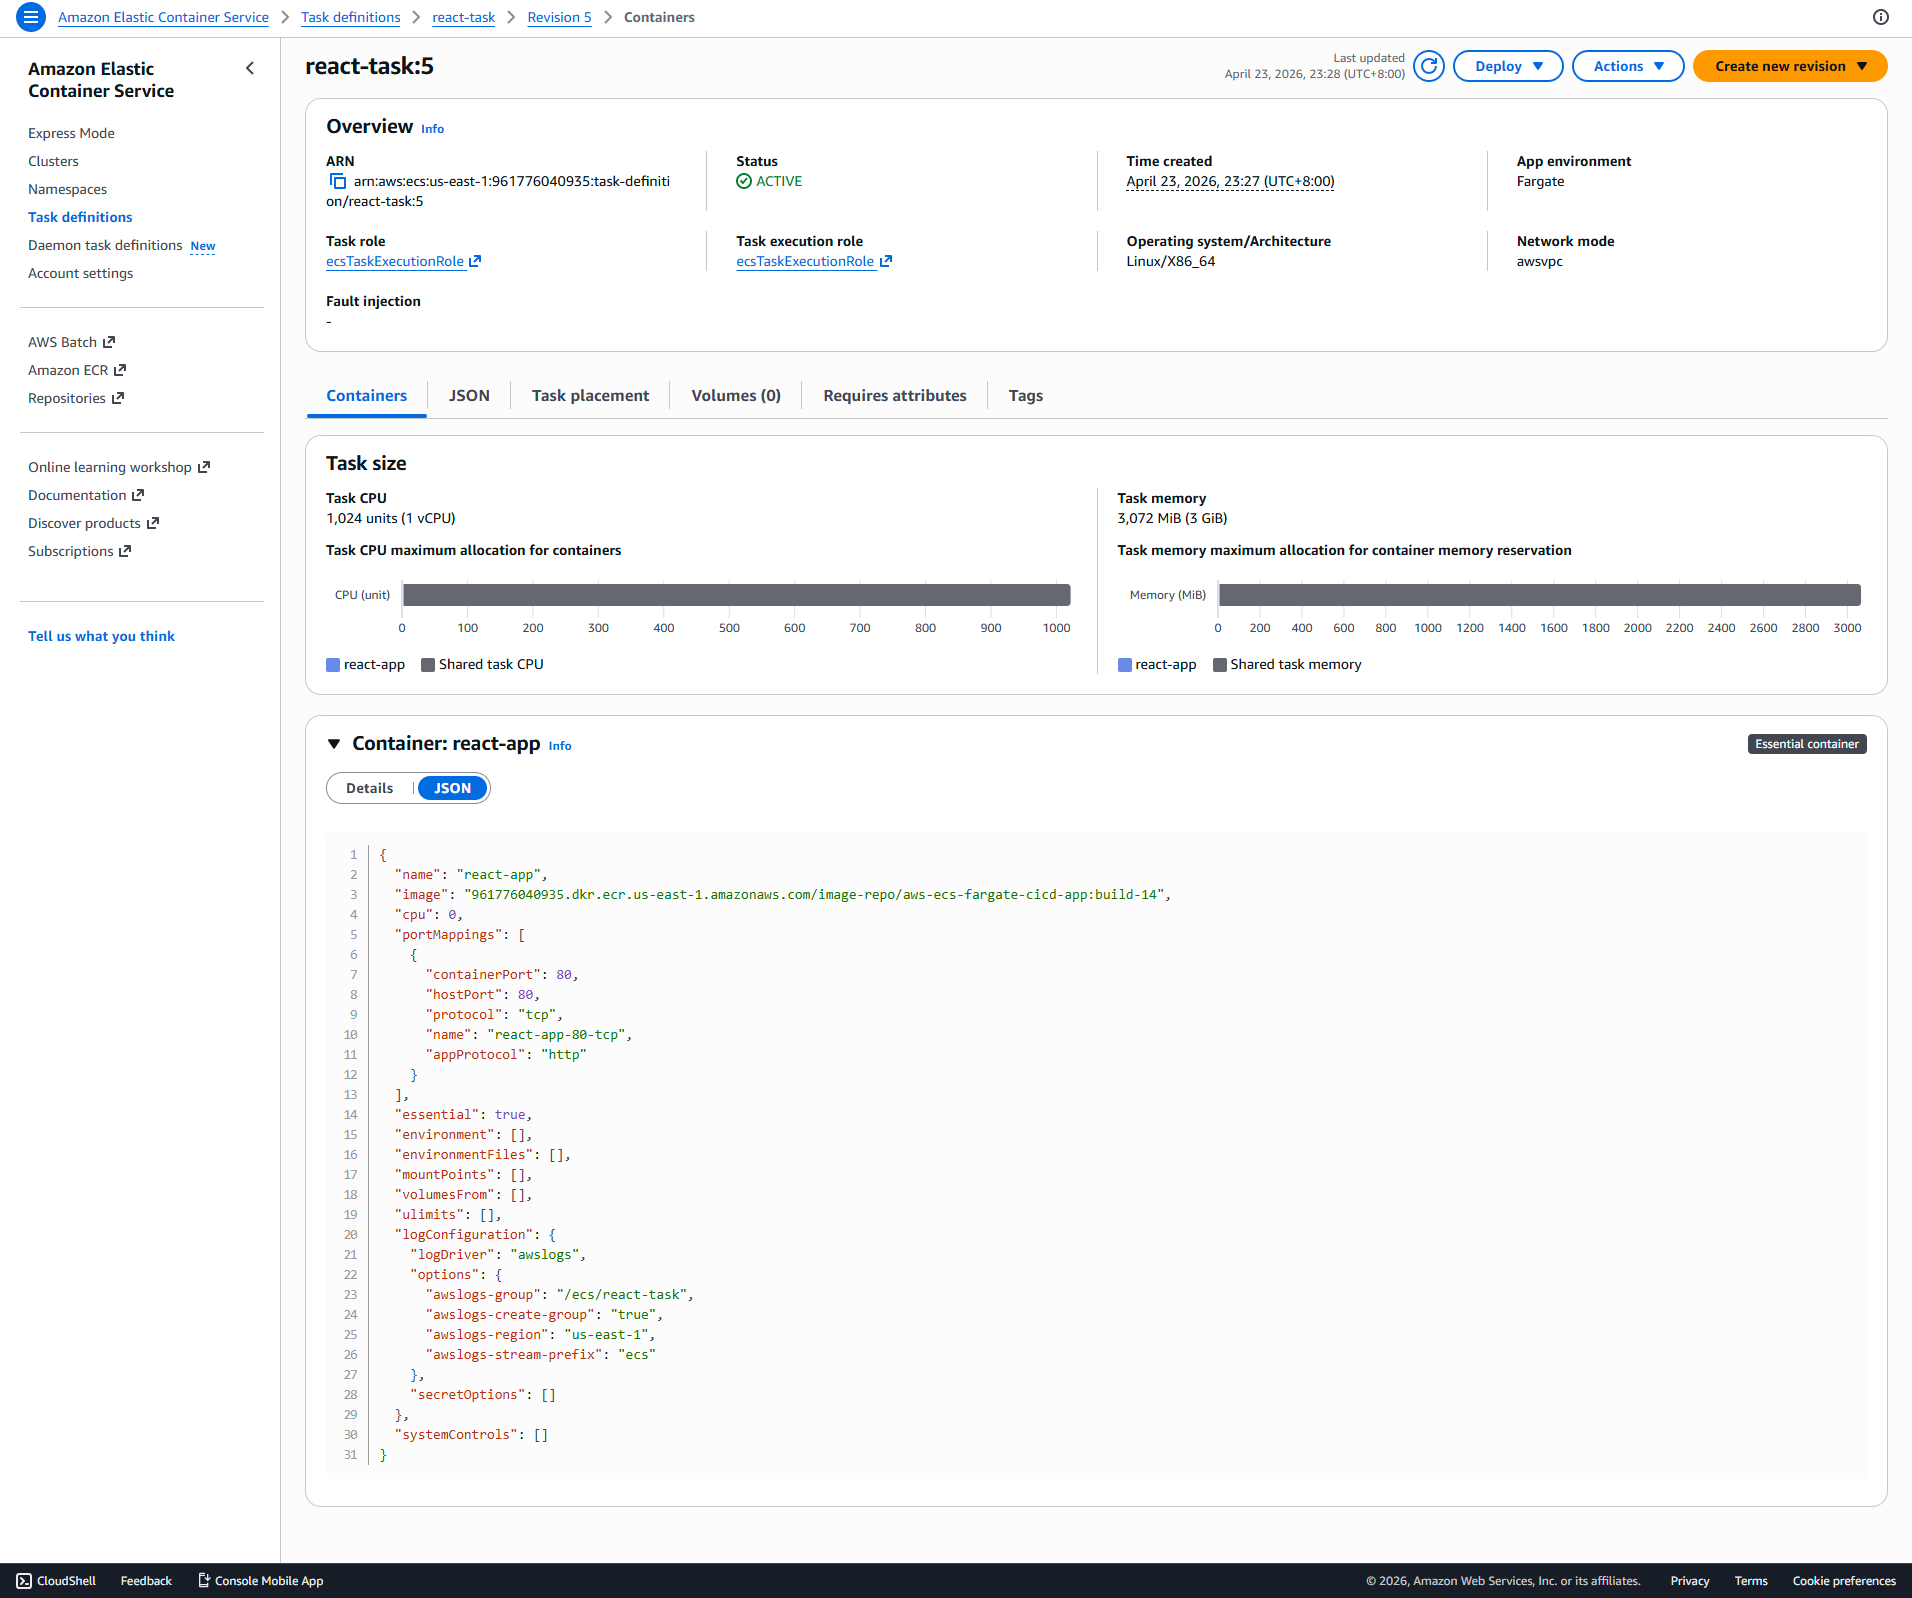Screen dimensions: 1912x1598
Task: Click the awslogs-group line in JSON
Action: (x=560, y=1295)
